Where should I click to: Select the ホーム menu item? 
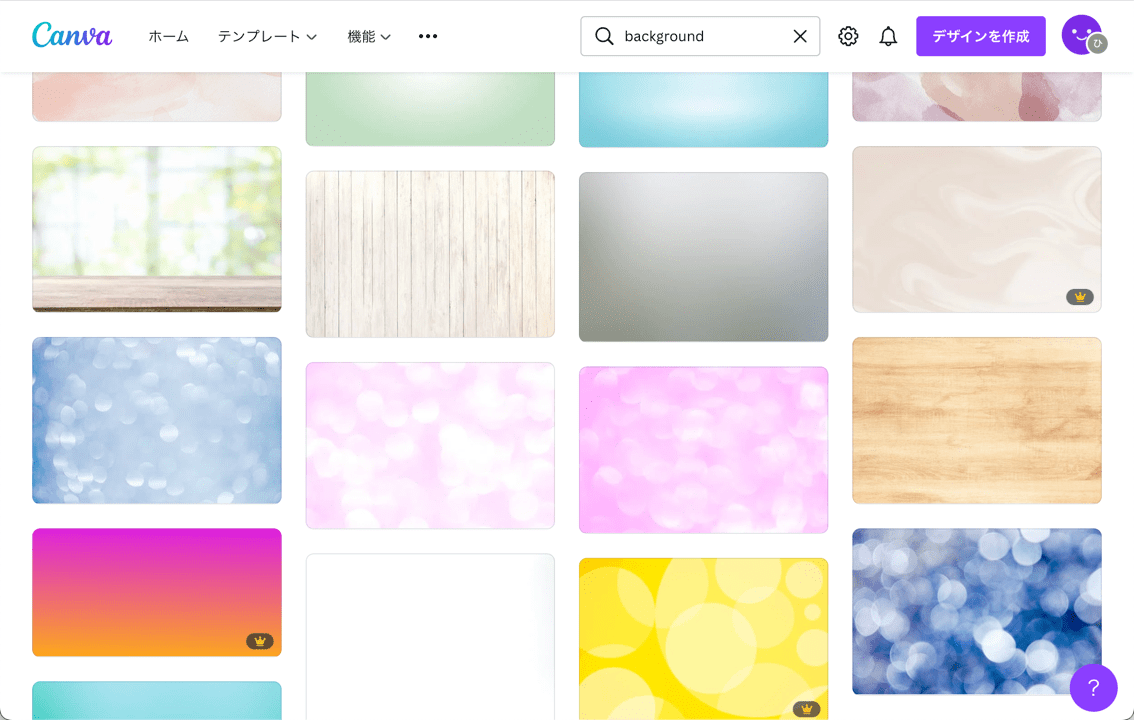[x=168, y=35]
